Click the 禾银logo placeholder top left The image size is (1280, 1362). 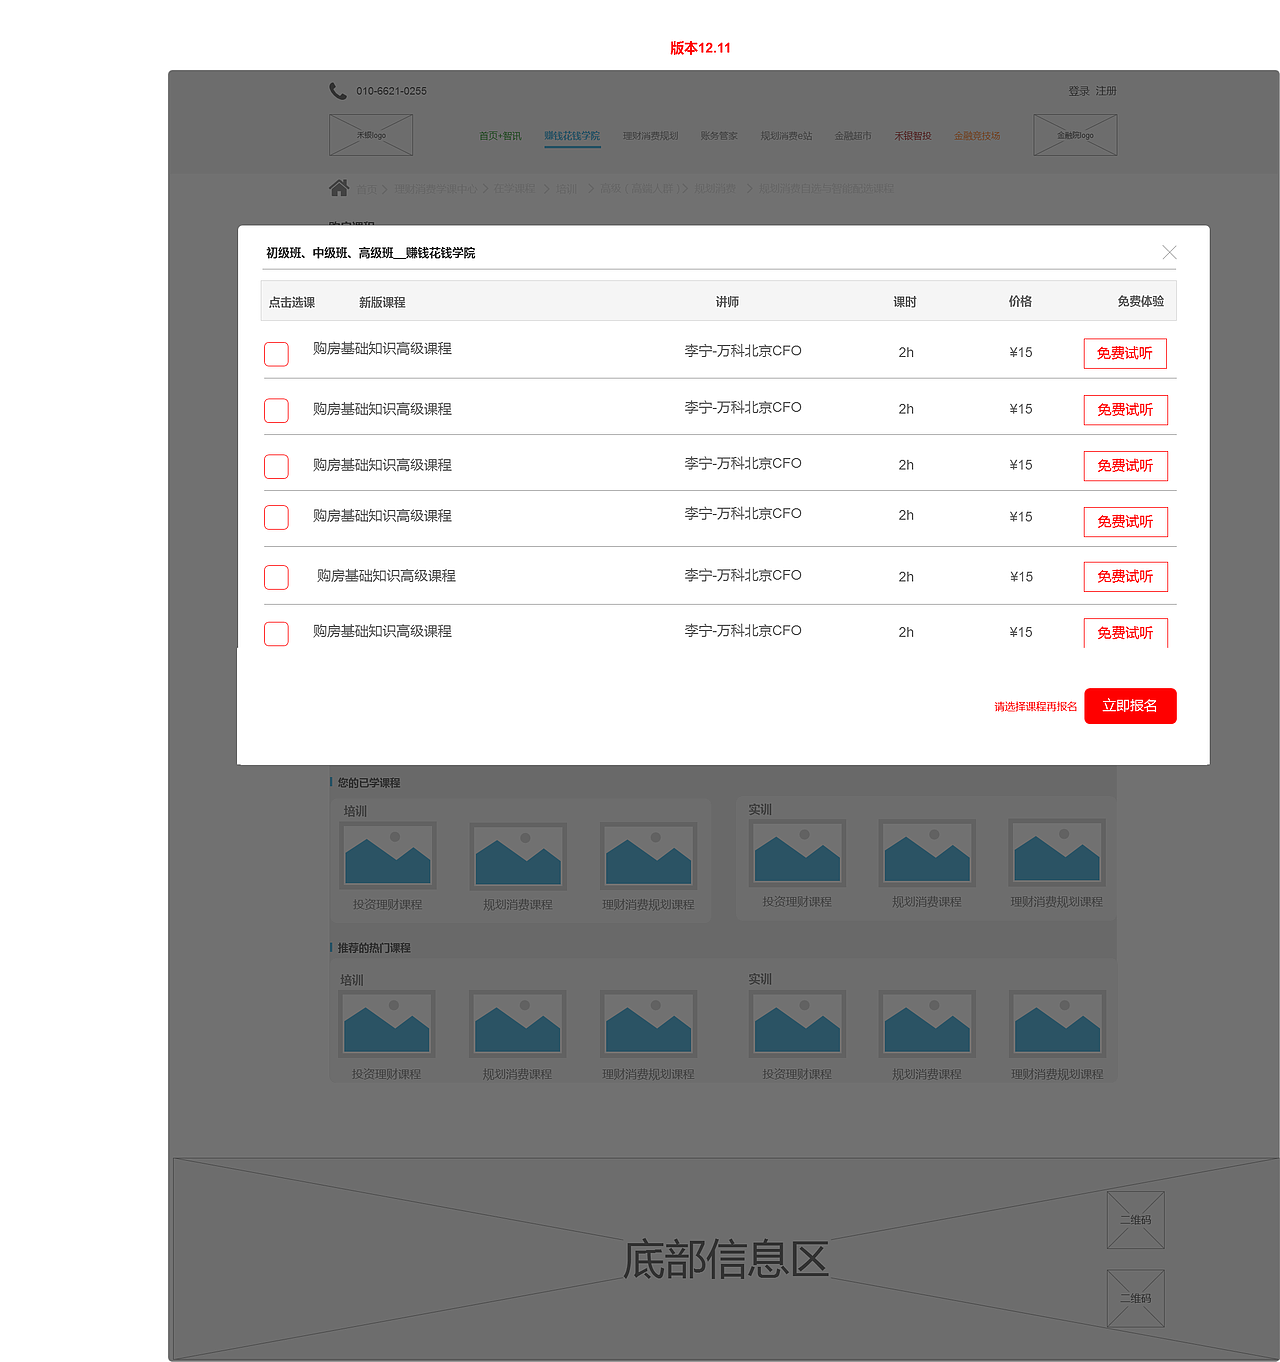(371, 134)
